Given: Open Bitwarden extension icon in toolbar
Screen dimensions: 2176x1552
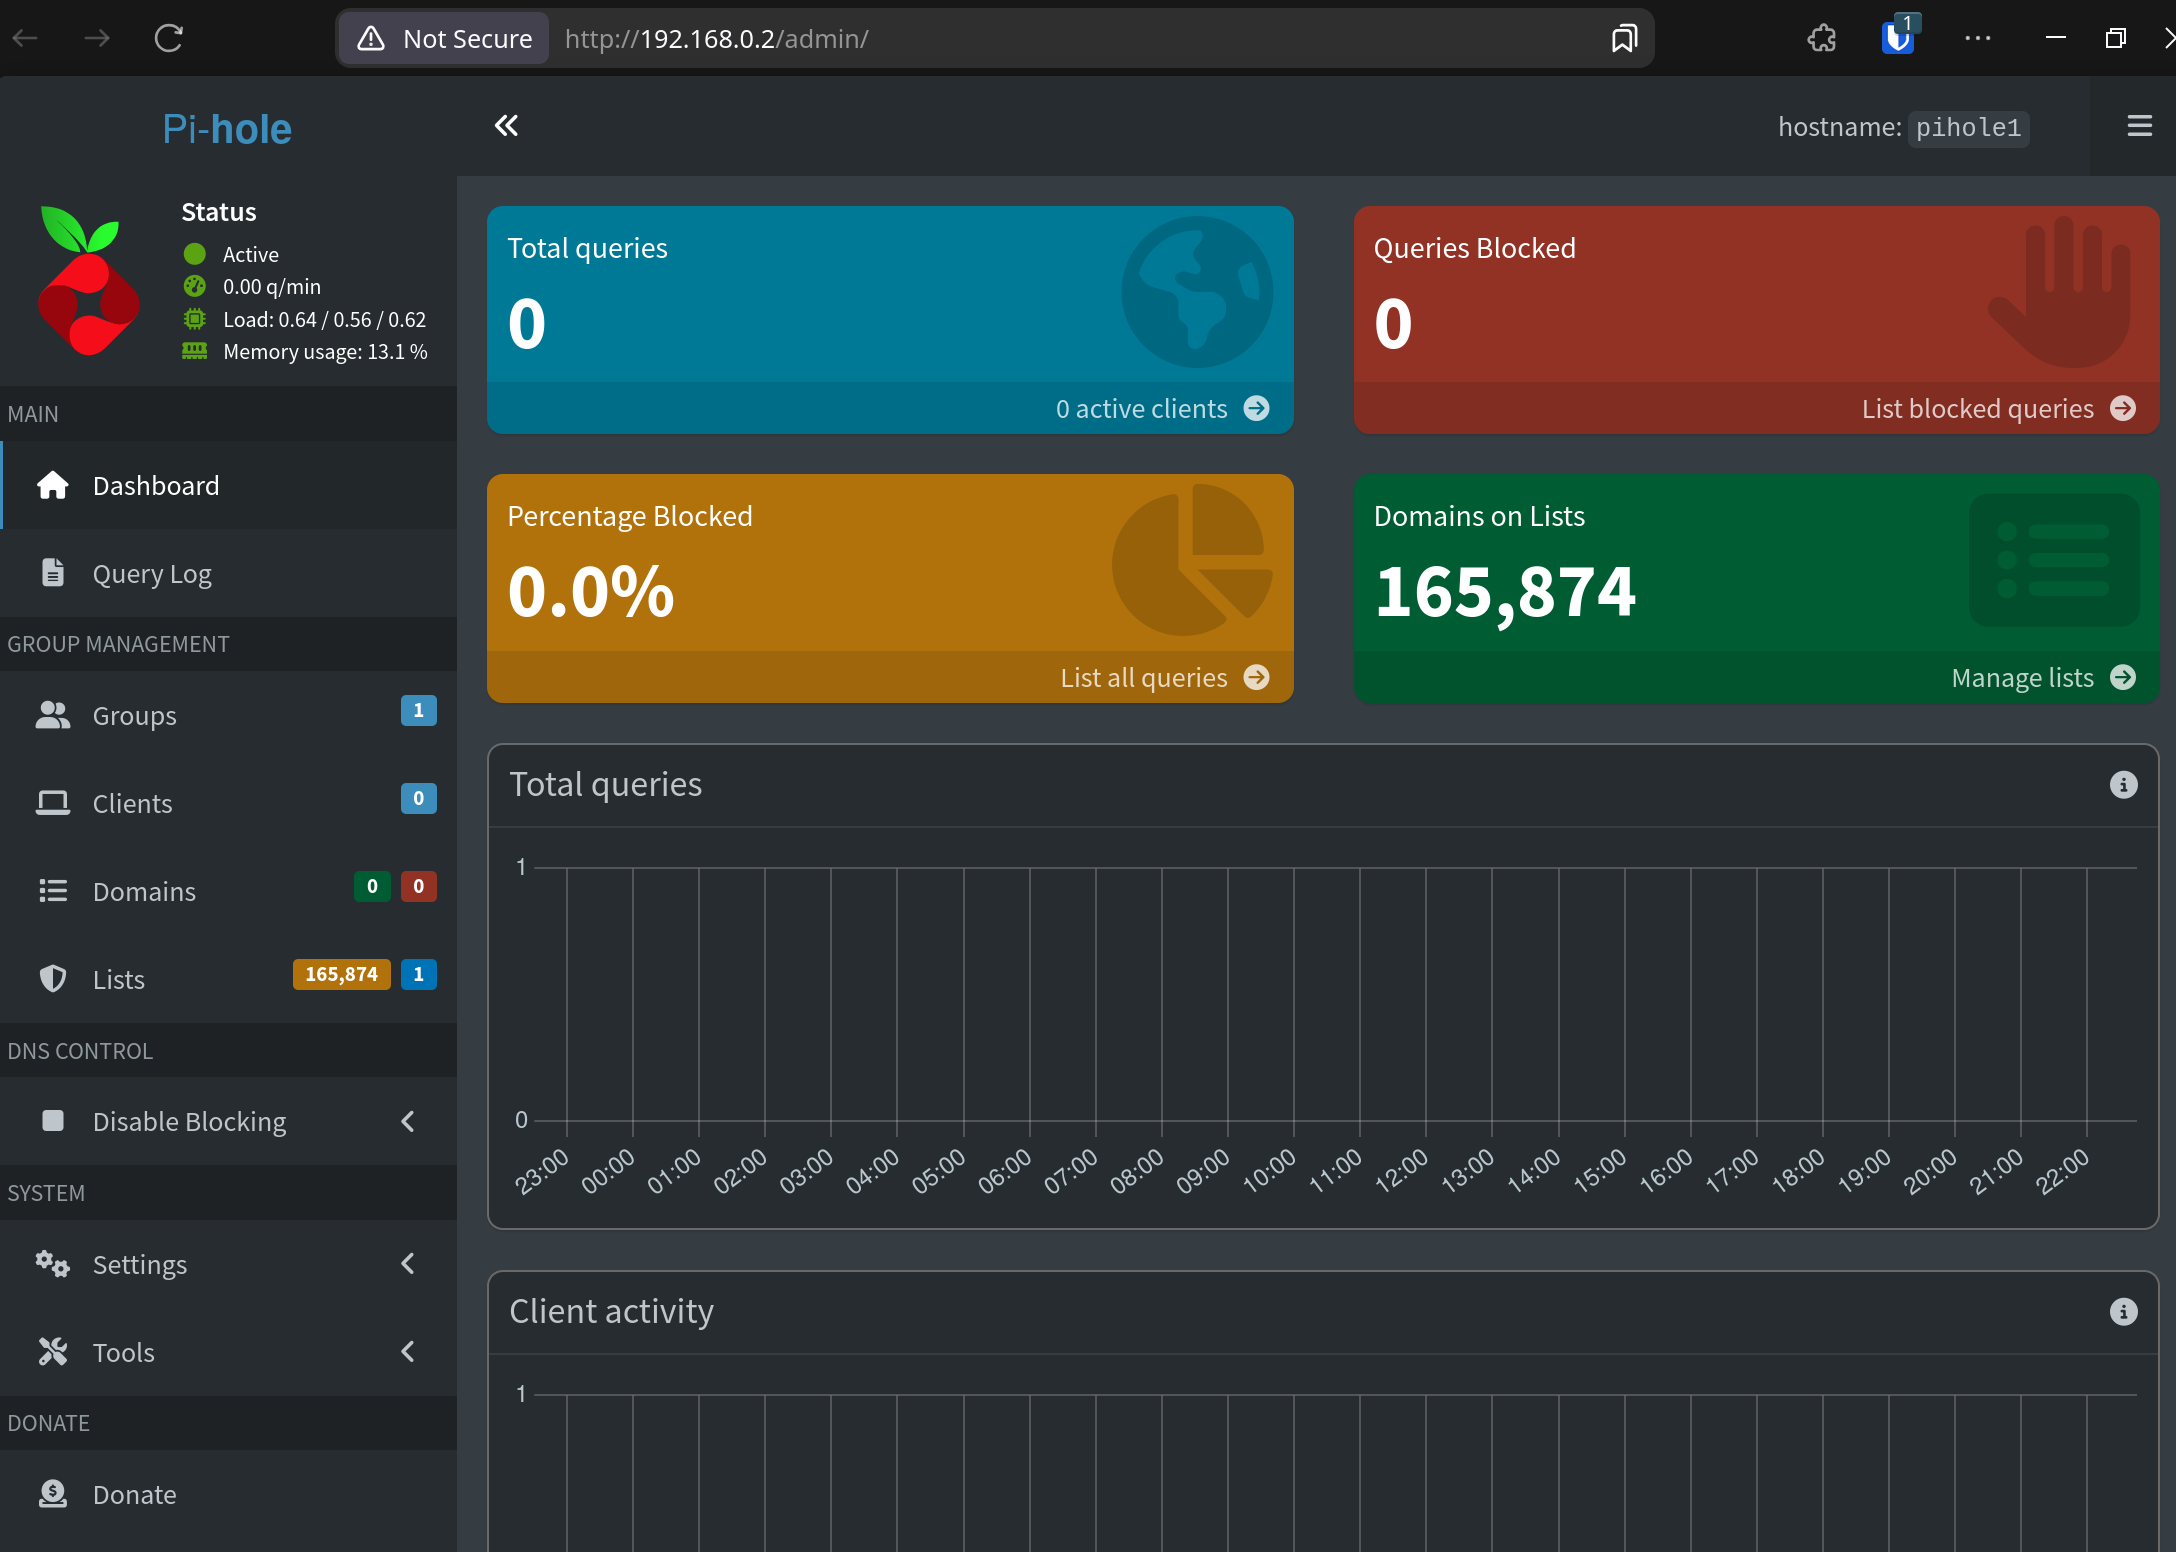Looking at the screenshot, I should click(x=1897, y=39).
